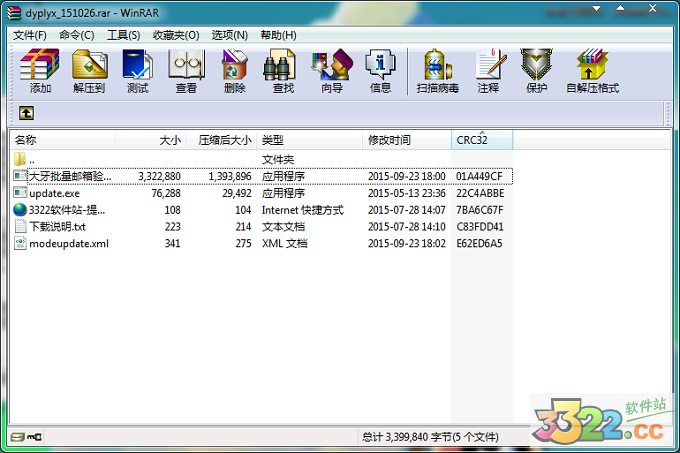Sort by 类型 column header

(x=310, y=140)
